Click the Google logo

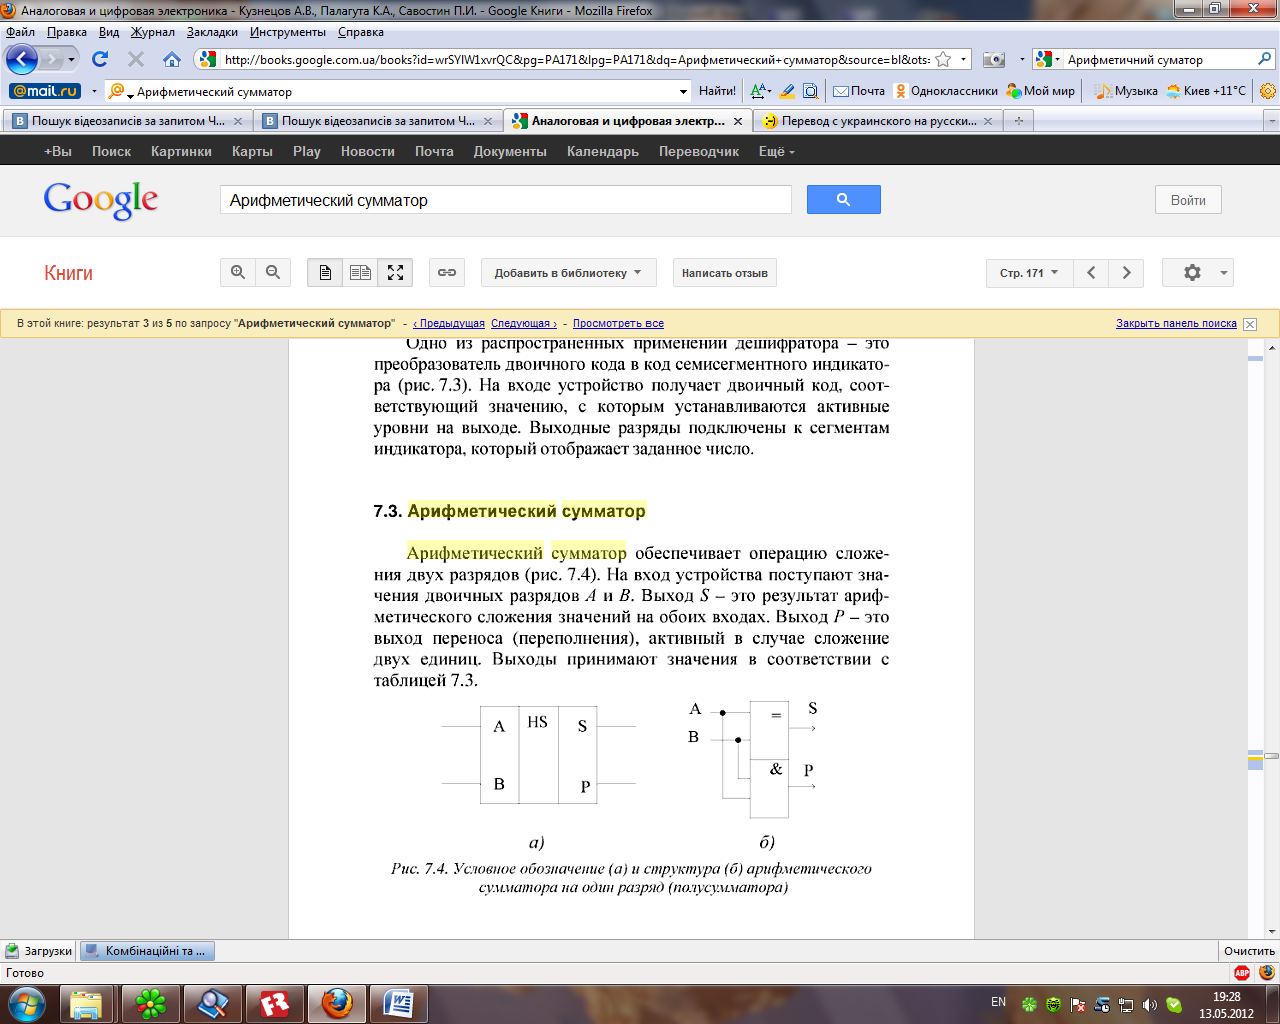click(101, 200)
